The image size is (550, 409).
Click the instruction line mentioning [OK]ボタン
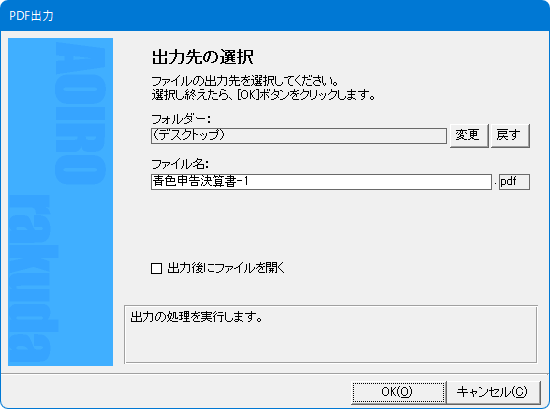coord(263,95)
